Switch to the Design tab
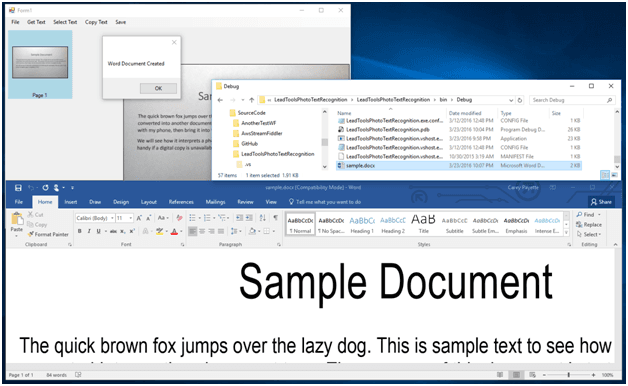 click(x=121, y=202)
